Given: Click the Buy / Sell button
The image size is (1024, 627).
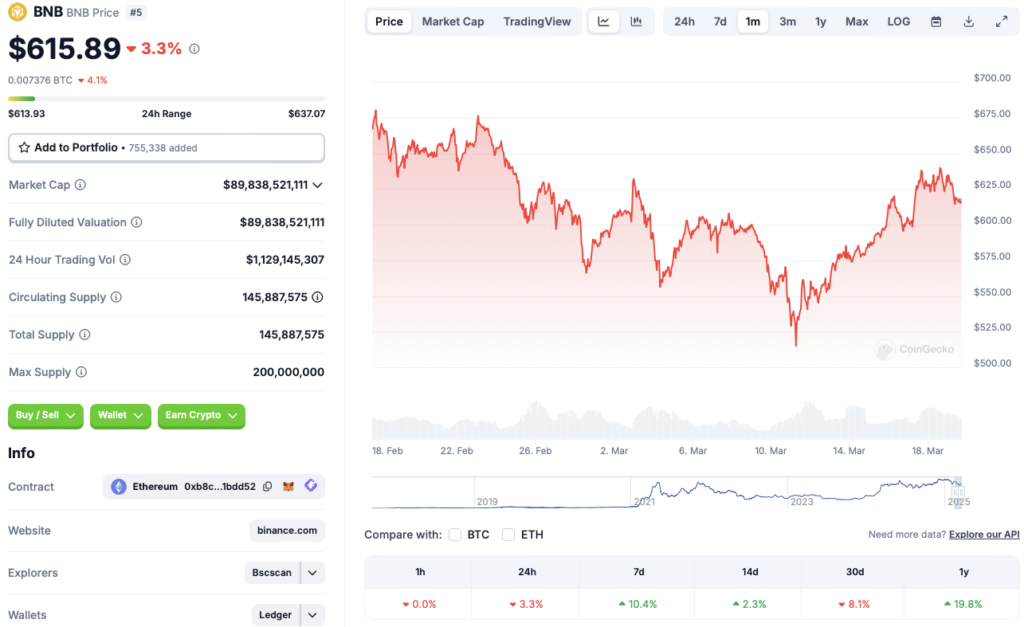Looking at the screenshot, I should tap(45, 416).
